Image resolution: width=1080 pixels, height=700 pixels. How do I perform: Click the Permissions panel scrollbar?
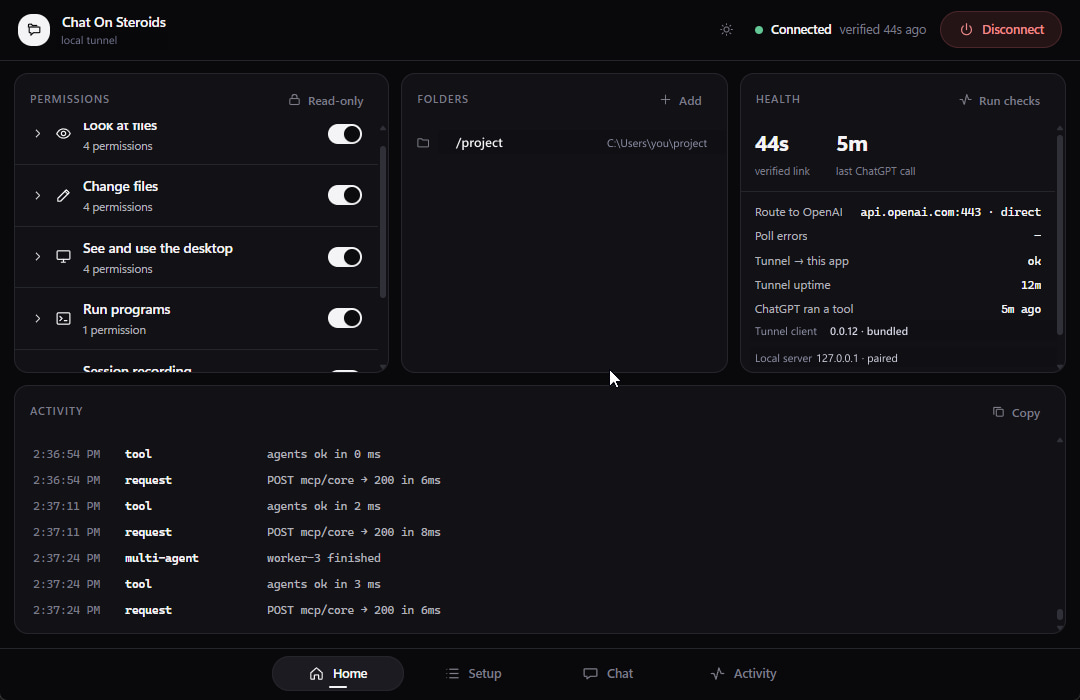point(383,222)
